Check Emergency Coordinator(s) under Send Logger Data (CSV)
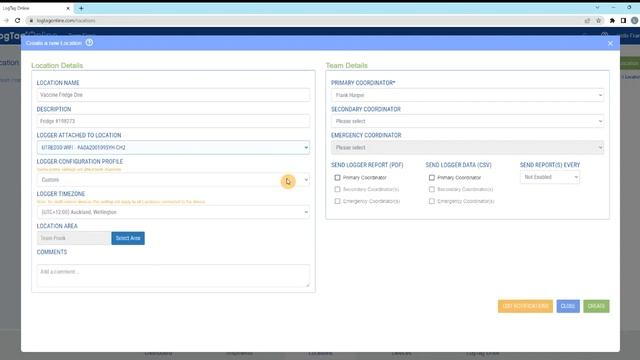This screenshot has width=640, height=360. (x=431, y=201)
